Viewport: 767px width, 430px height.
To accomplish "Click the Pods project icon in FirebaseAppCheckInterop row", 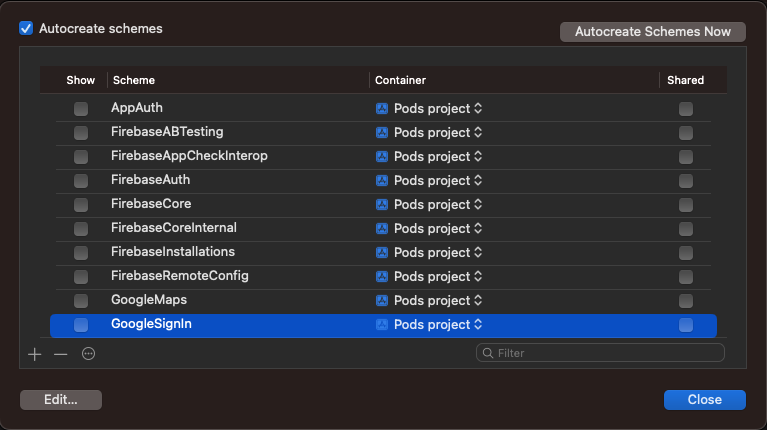I will tap(382, 157).
